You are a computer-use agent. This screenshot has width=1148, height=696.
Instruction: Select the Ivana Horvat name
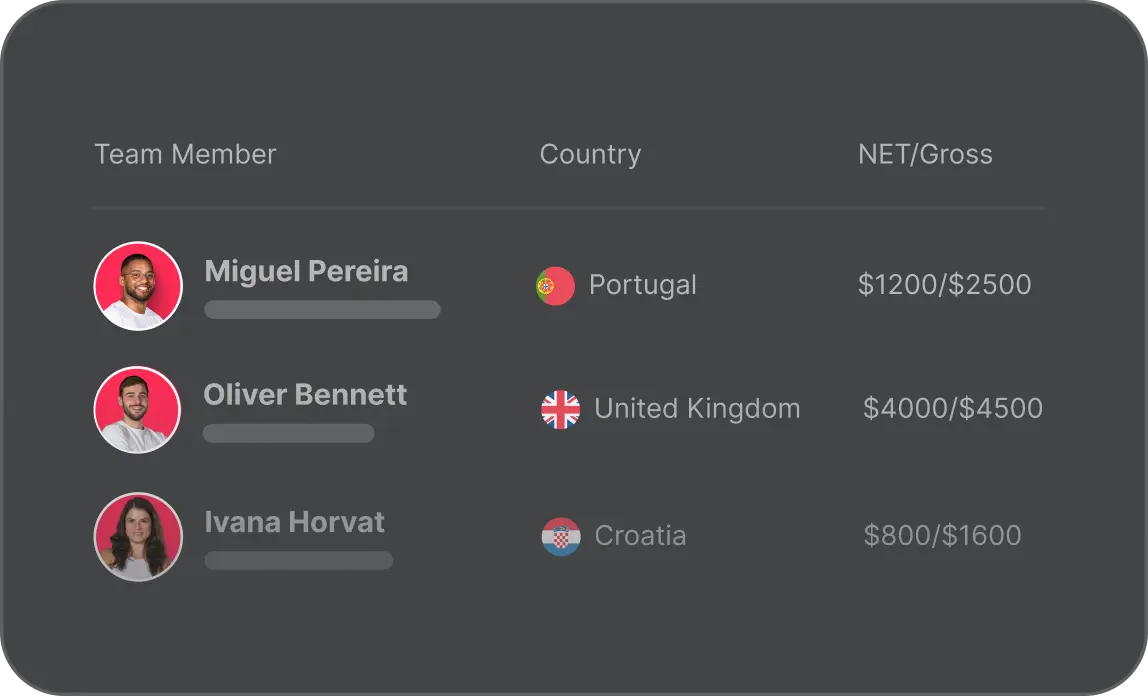coord(294,522)
